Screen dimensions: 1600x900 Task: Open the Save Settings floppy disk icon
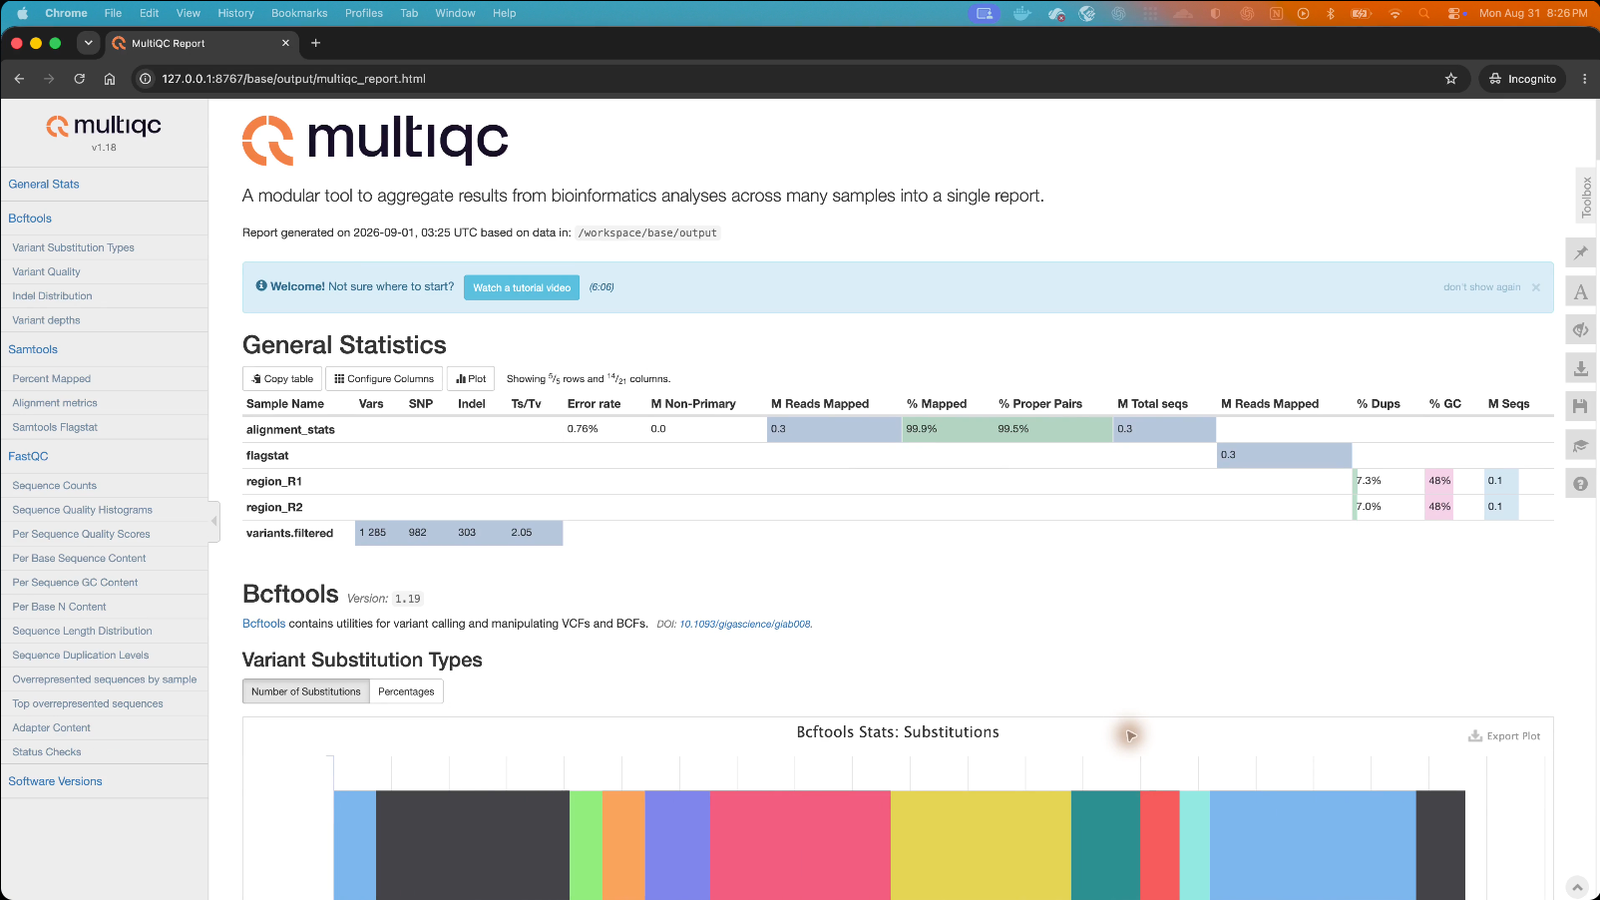(x=1581, y=406)
